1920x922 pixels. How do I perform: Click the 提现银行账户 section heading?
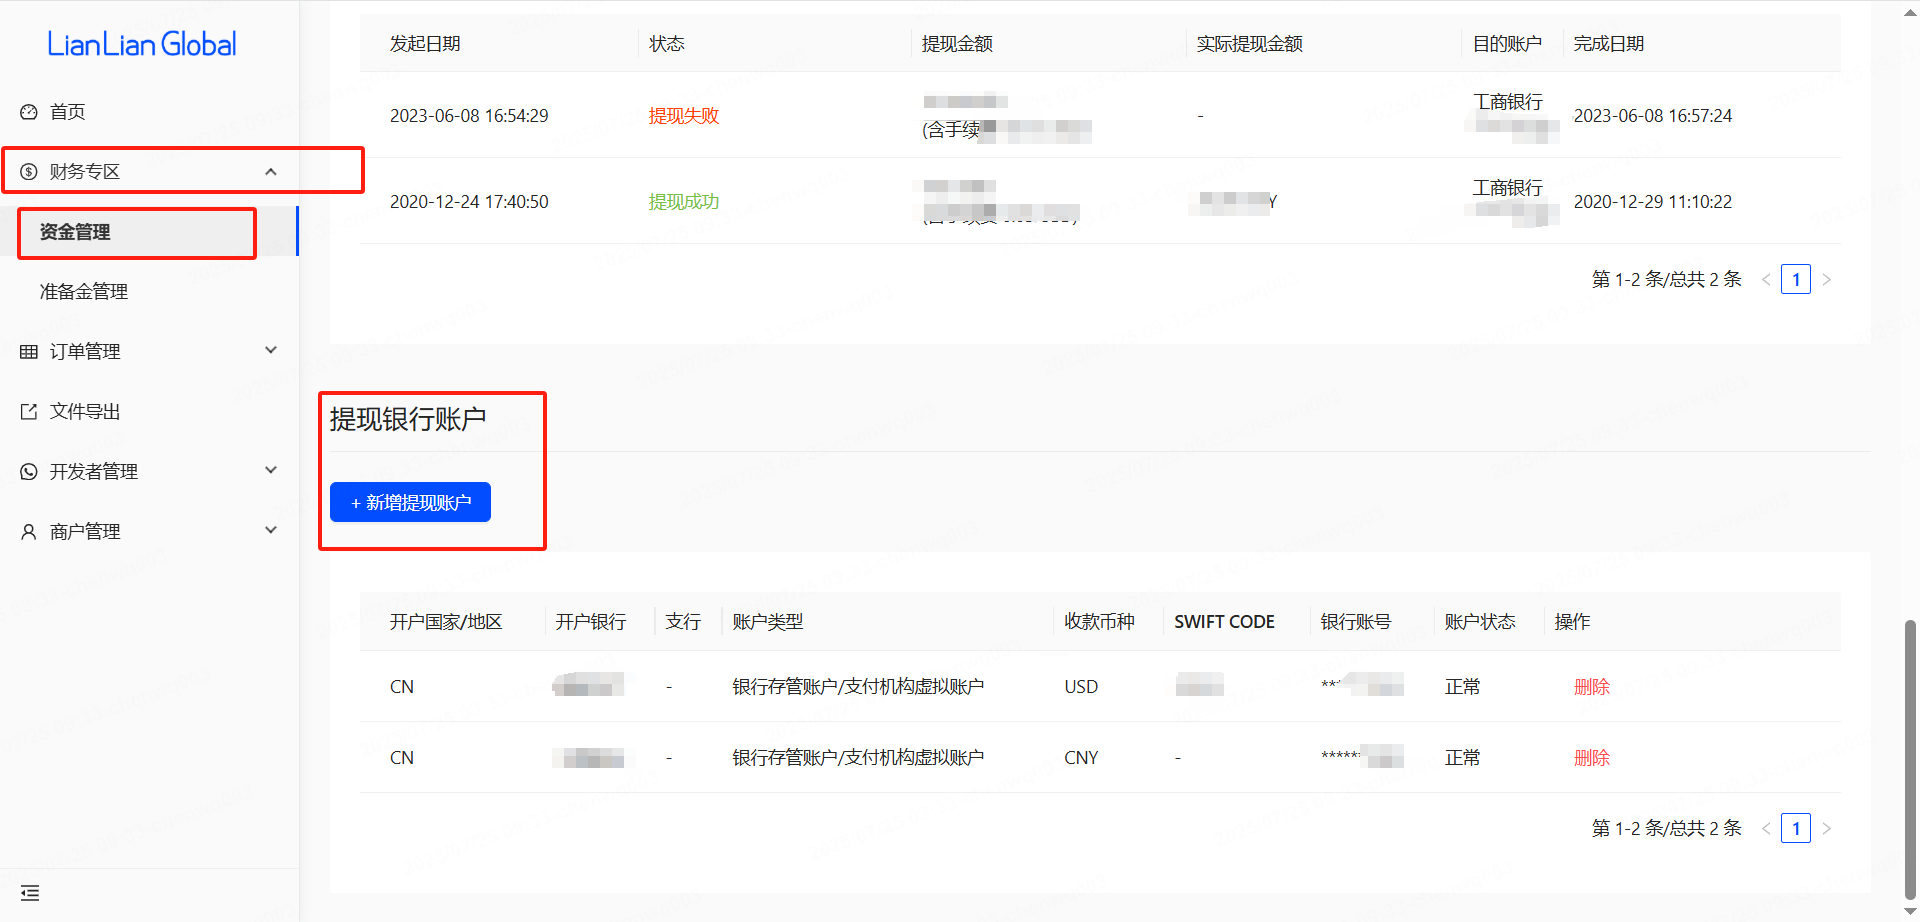408,419
